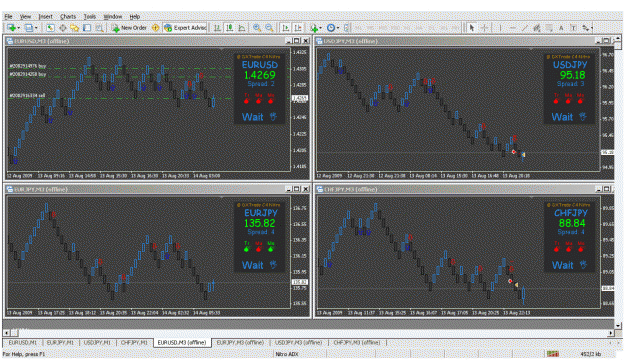Open the Strategy Tester icon
Image resolution: width=625 pixels, height=360 pixels.
99,28
